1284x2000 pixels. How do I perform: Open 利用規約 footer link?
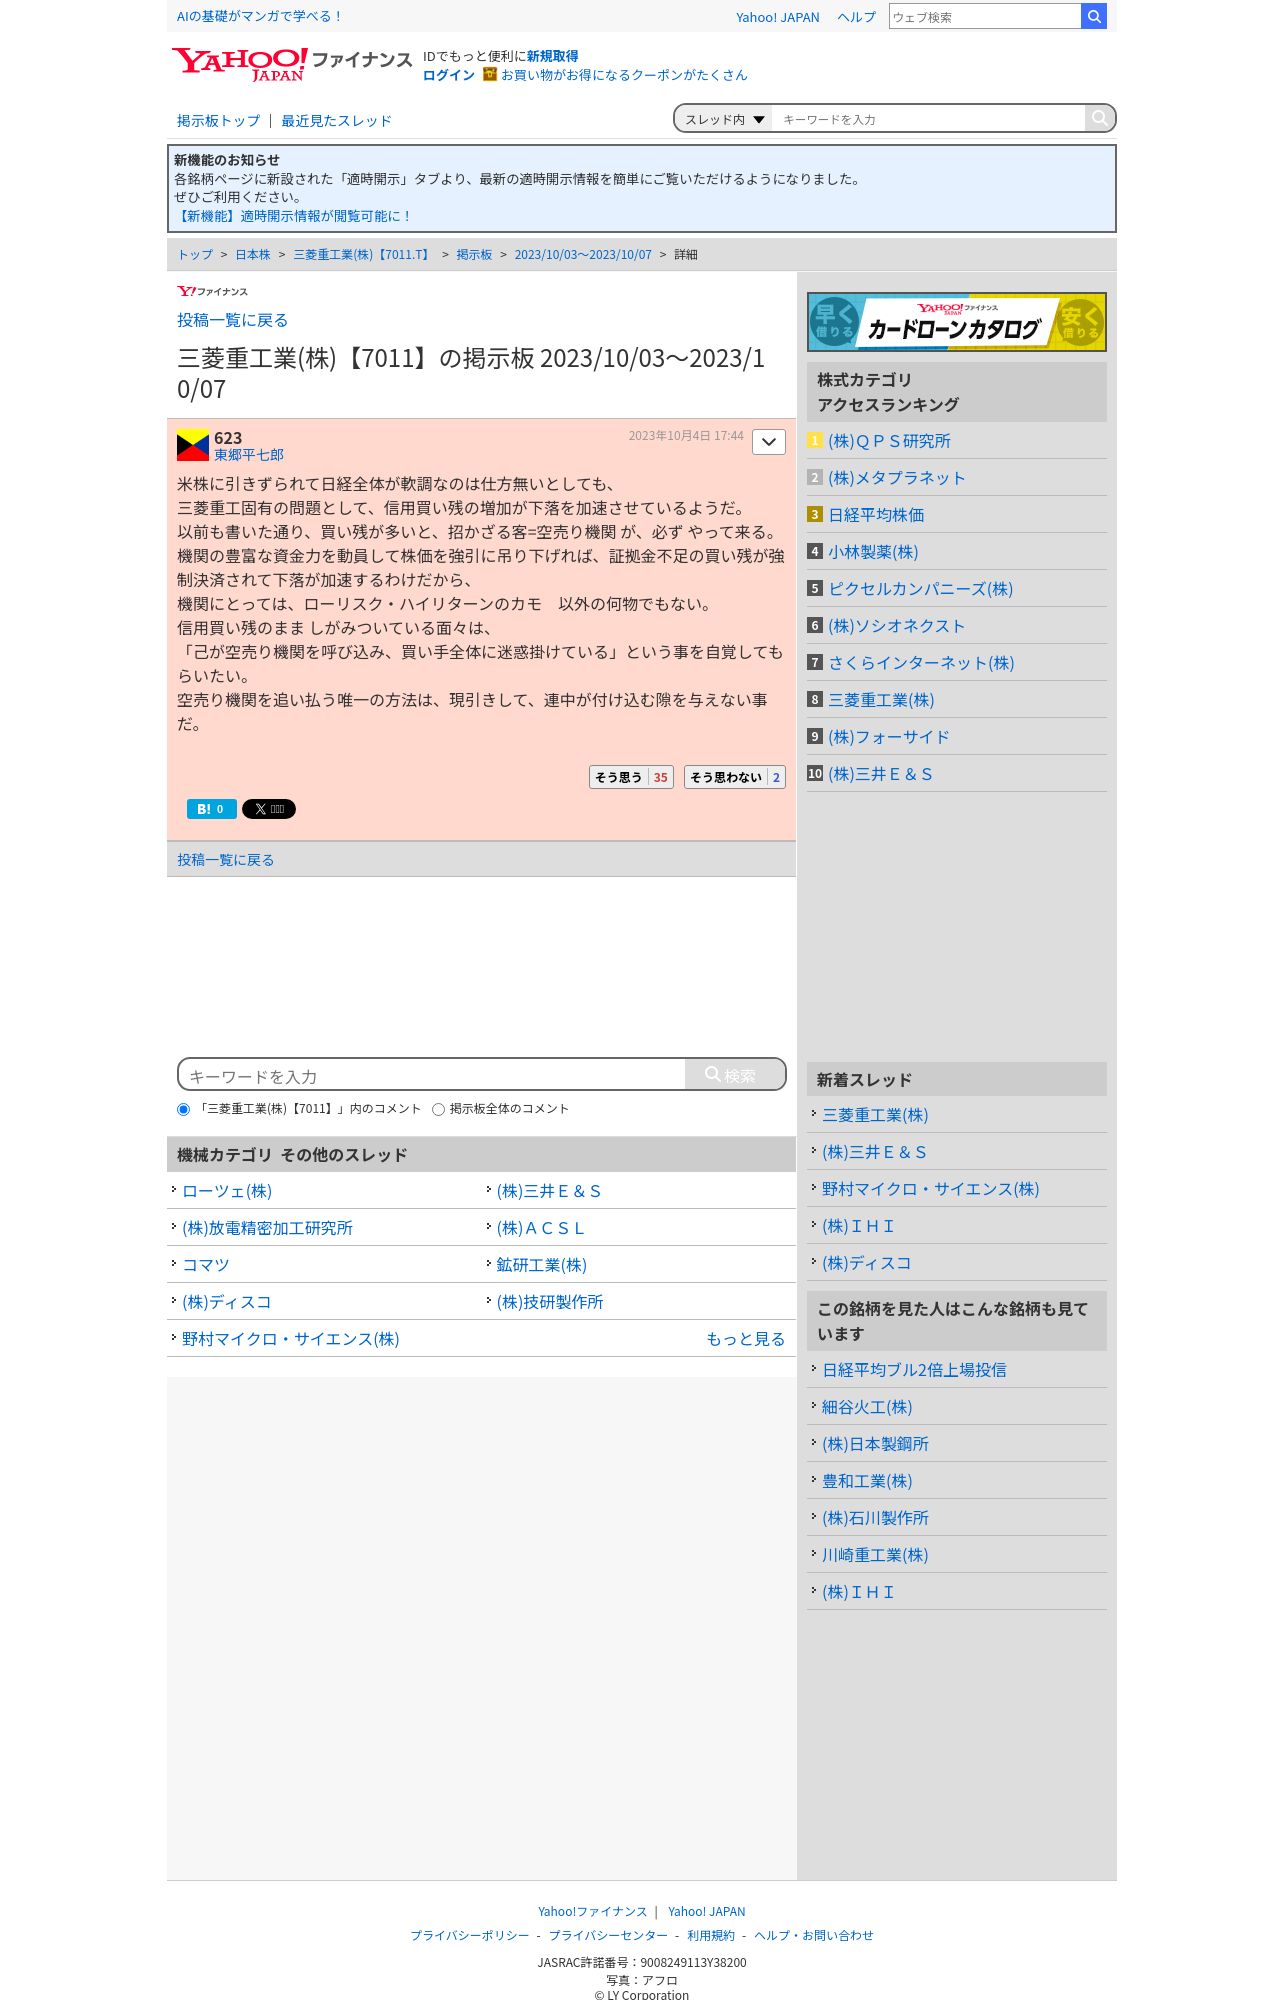711,1935
